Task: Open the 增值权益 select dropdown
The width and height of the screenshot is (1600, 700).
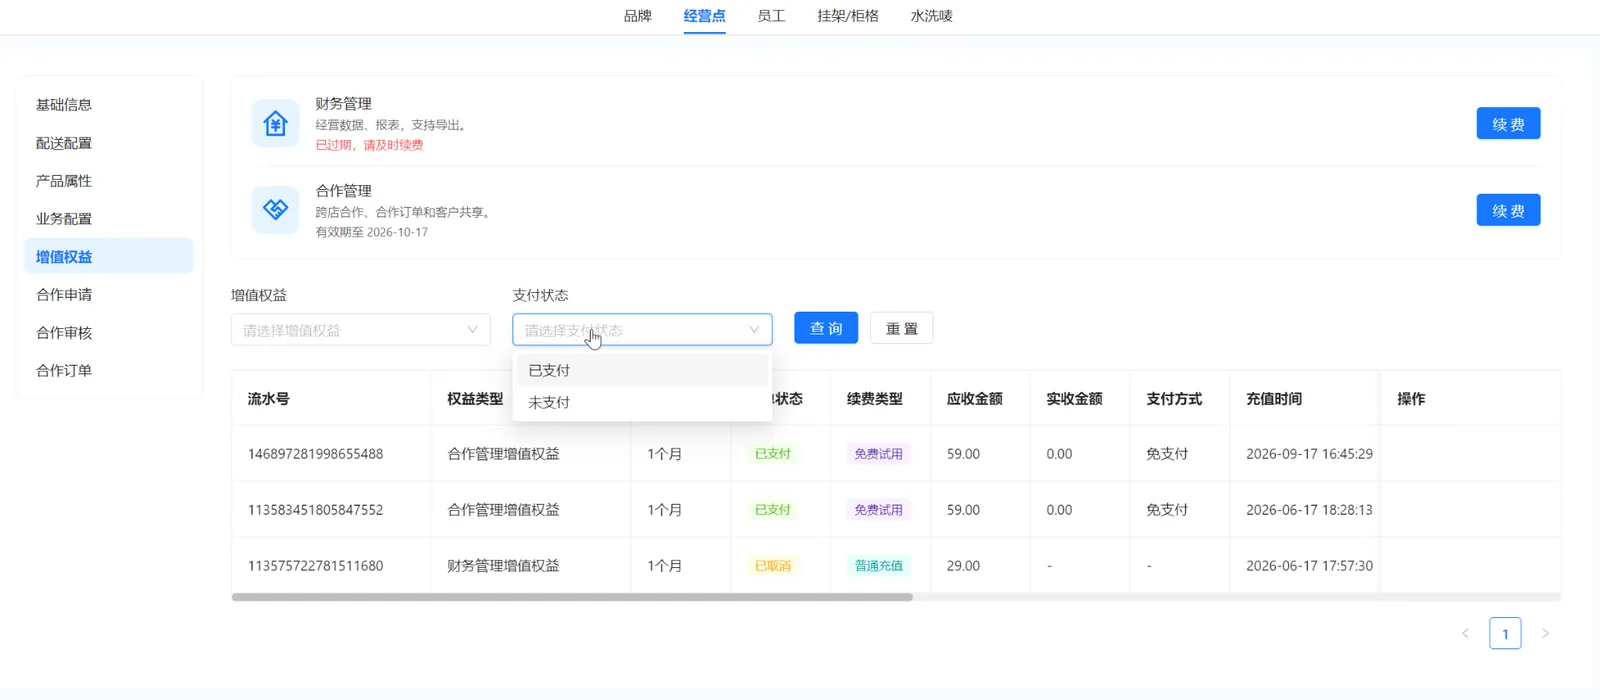Action: (361, 330)
